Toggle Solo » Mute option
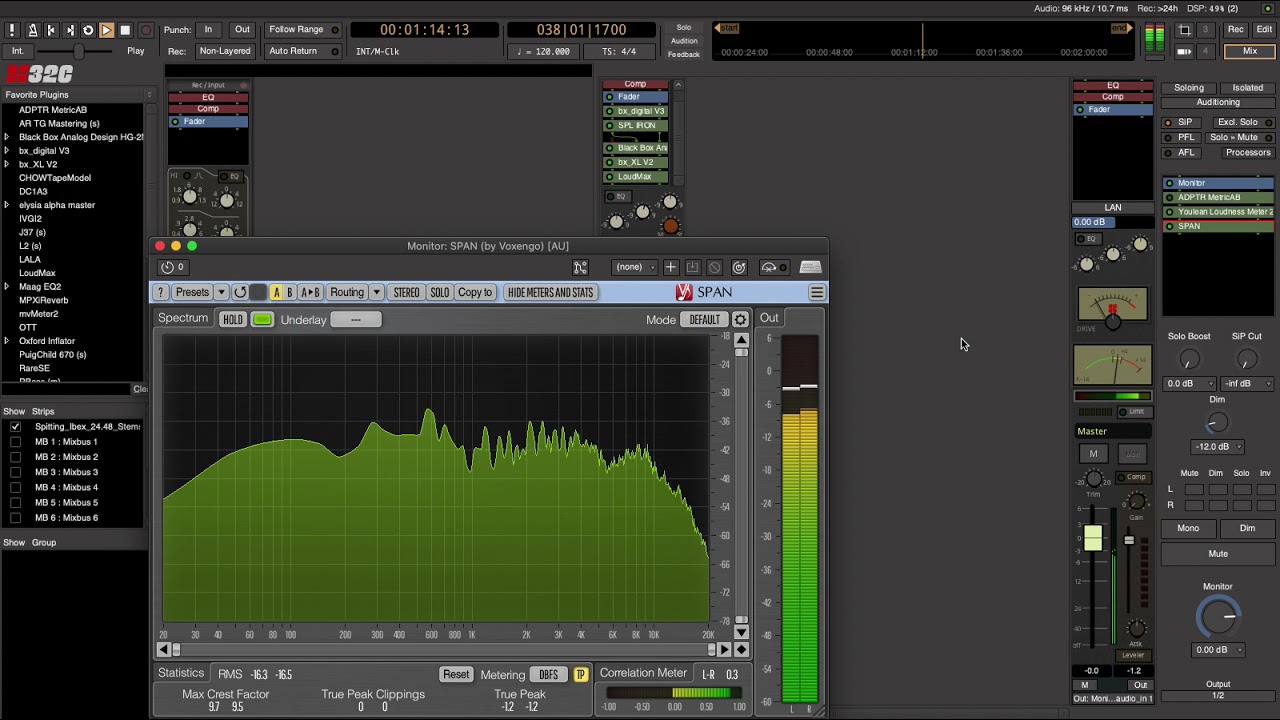Viewport: 1280px width, 720px height. click(x=1238, y=137)
